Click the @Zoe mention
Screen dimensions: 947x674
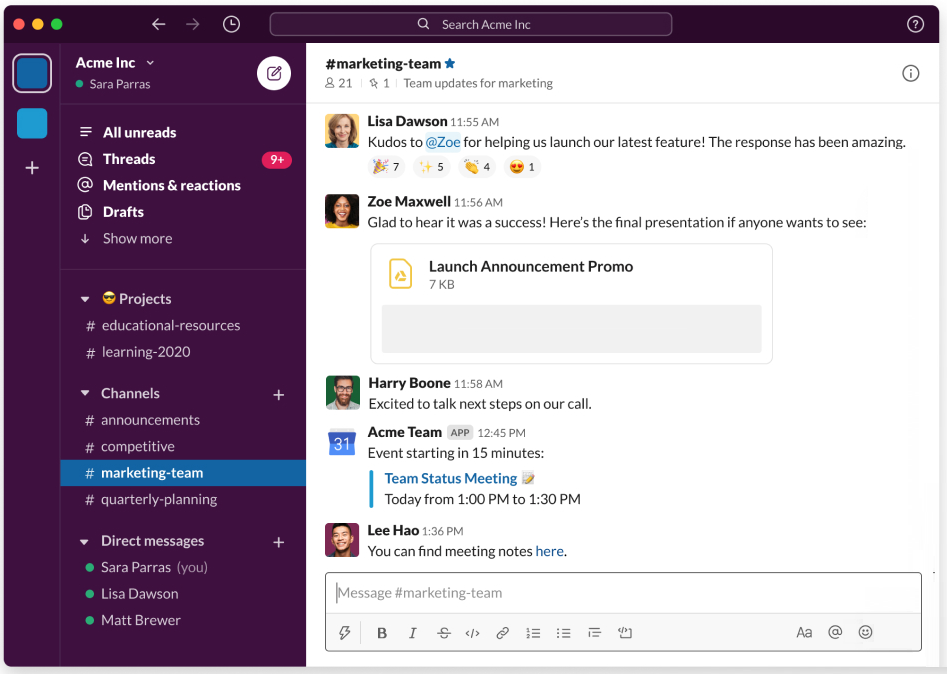pyautogui.click(x=443, y=142)
